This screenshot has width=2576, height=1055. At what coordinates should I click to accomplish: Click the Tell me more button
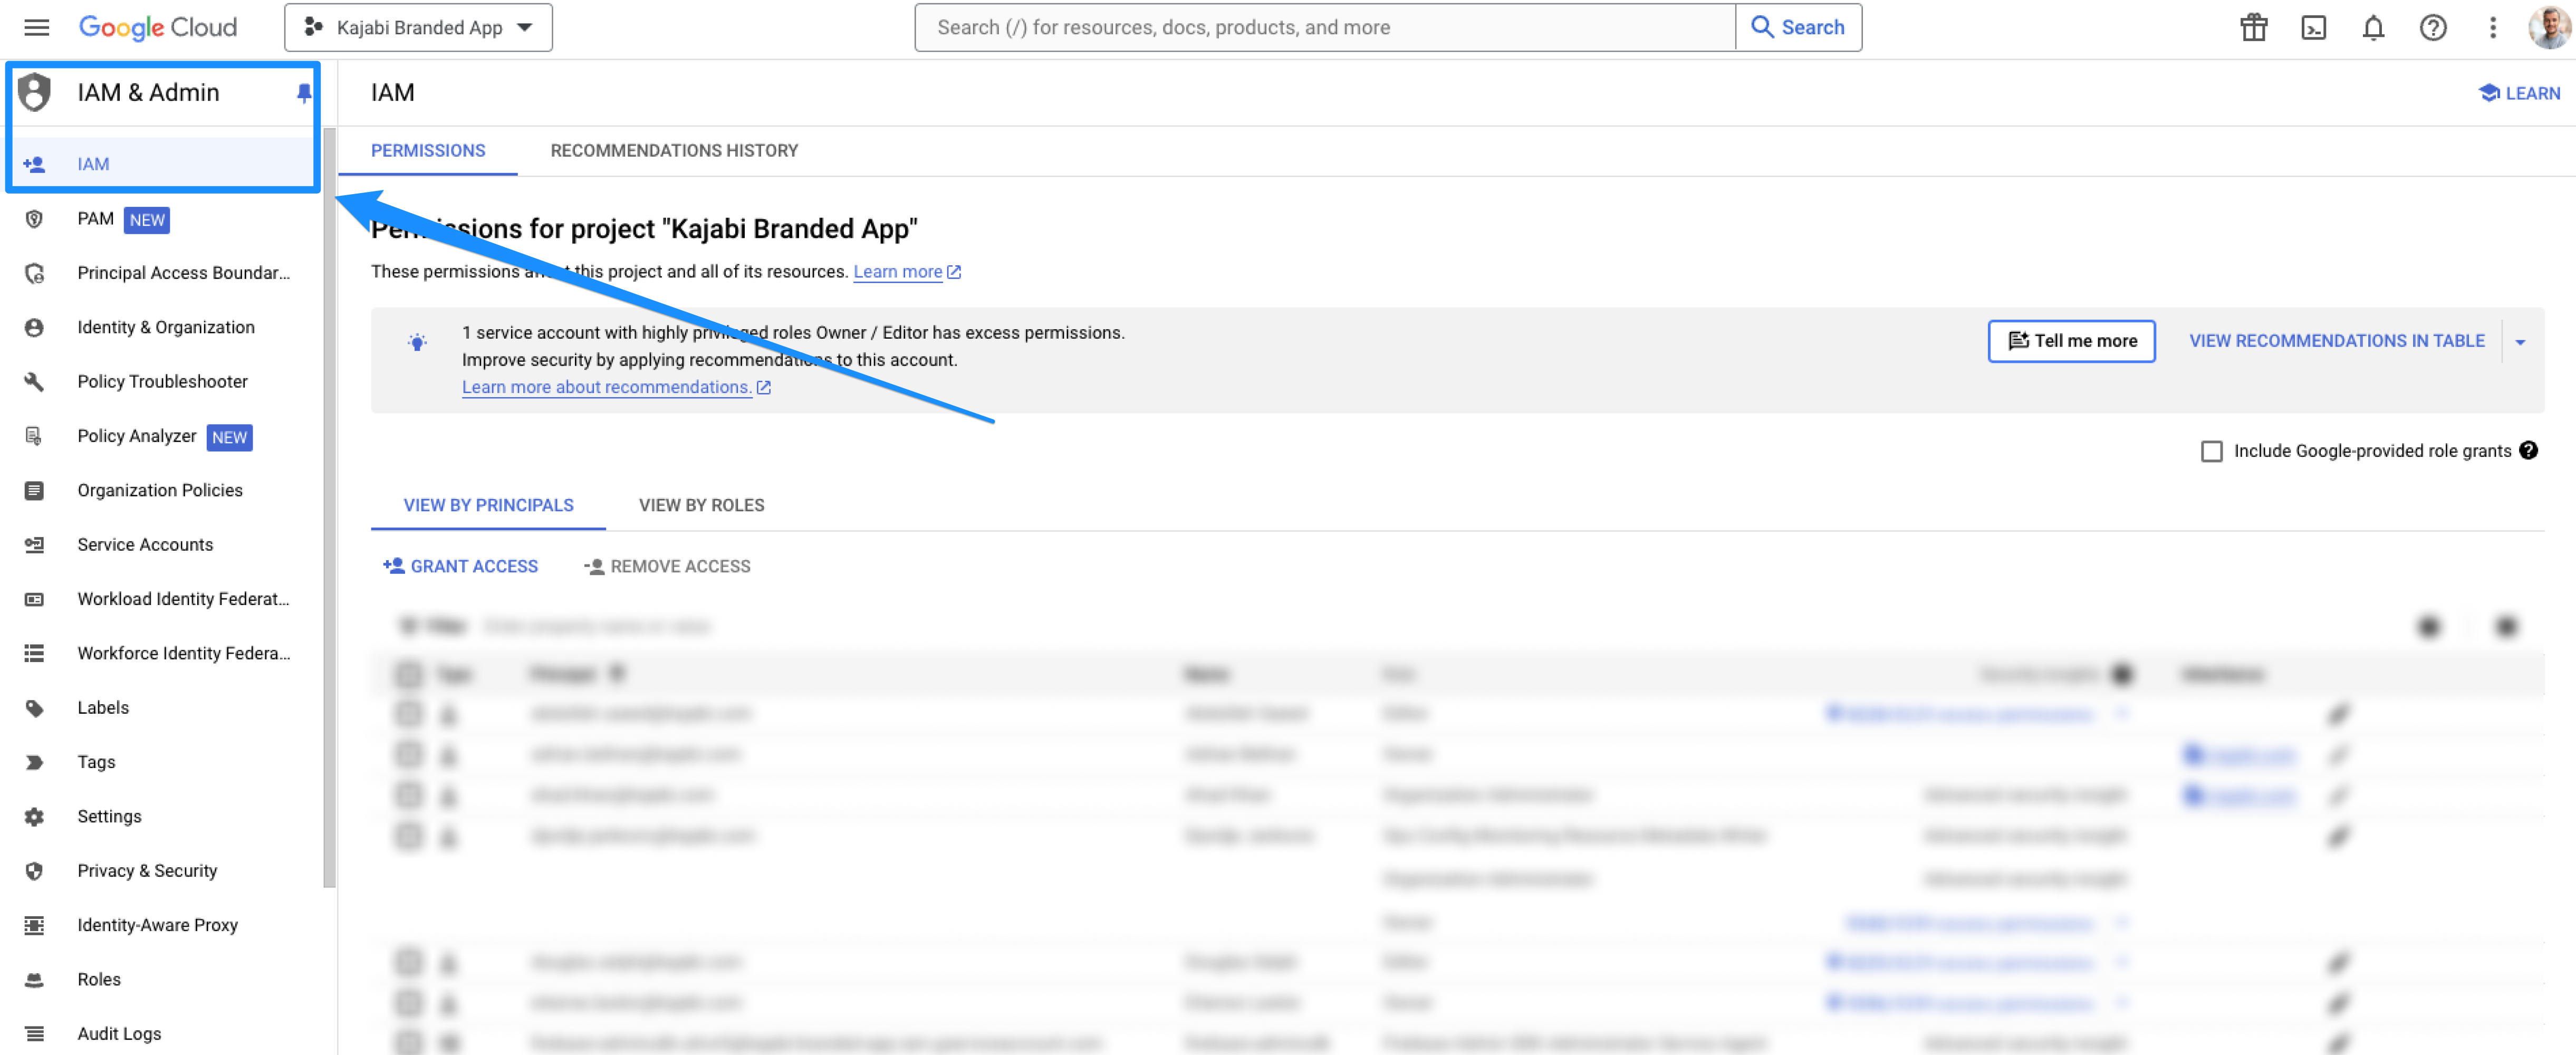[2070, 341]
